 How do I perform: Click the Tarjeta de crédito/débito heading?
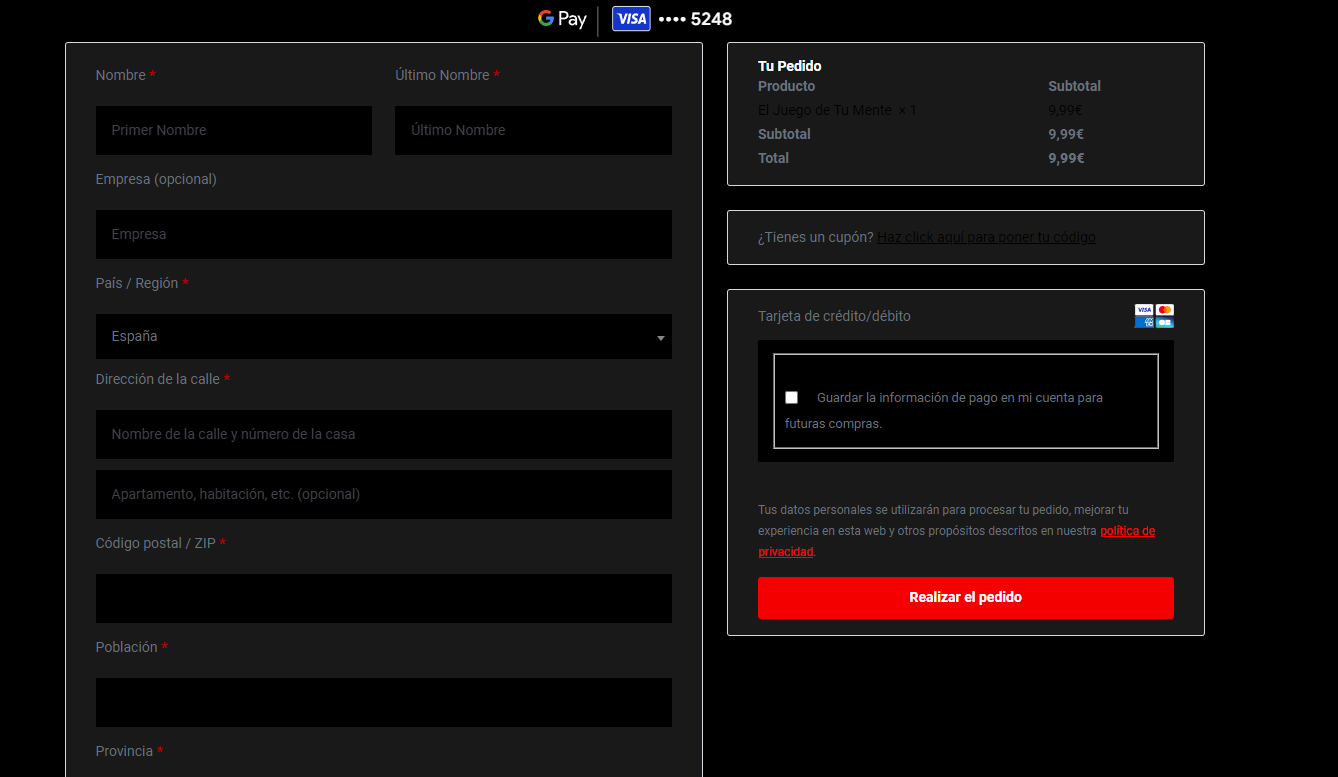coord(834,316)
